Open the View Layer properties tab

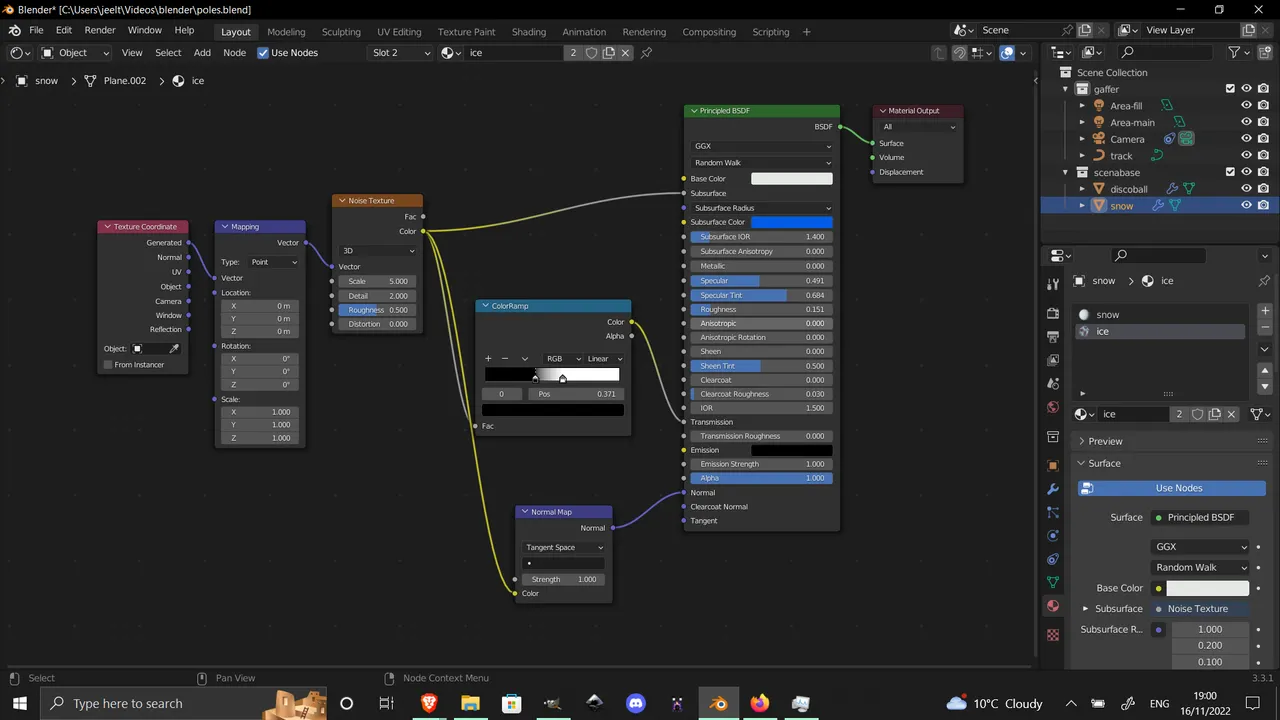[1053, 360]
